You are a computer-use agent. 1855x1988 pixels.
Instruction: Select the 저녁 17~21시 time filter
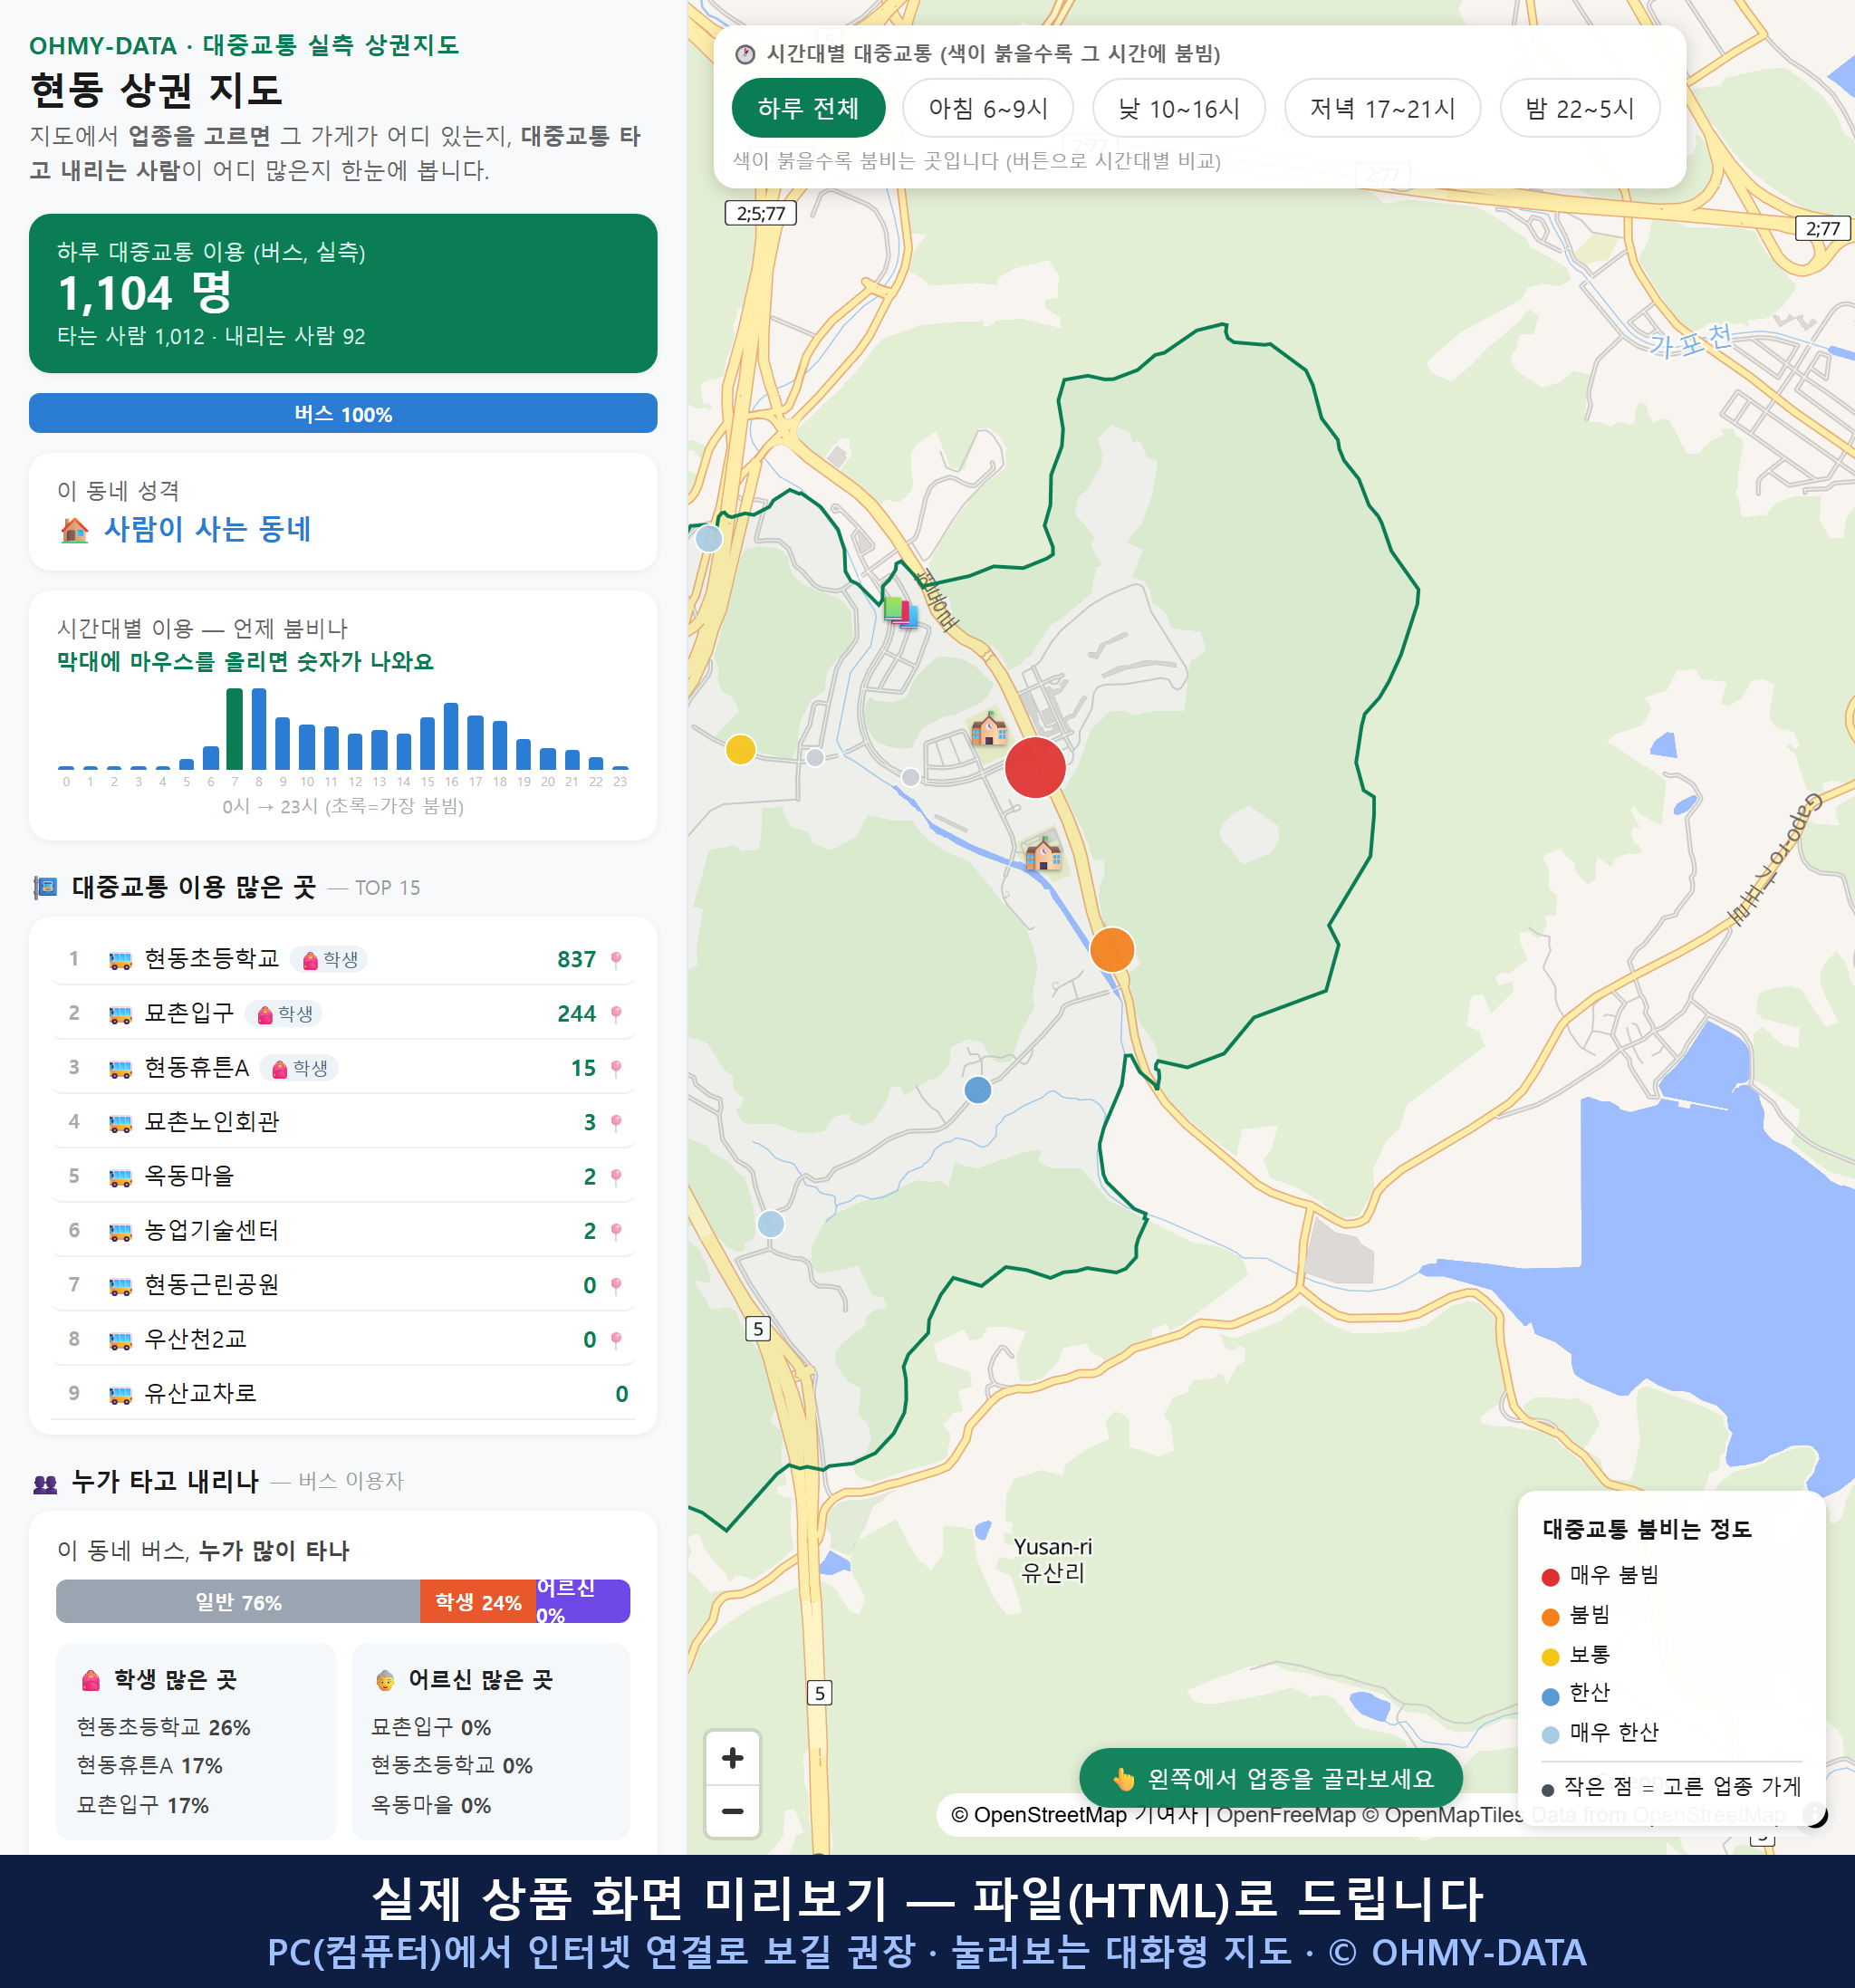(x=1381, y=108)
